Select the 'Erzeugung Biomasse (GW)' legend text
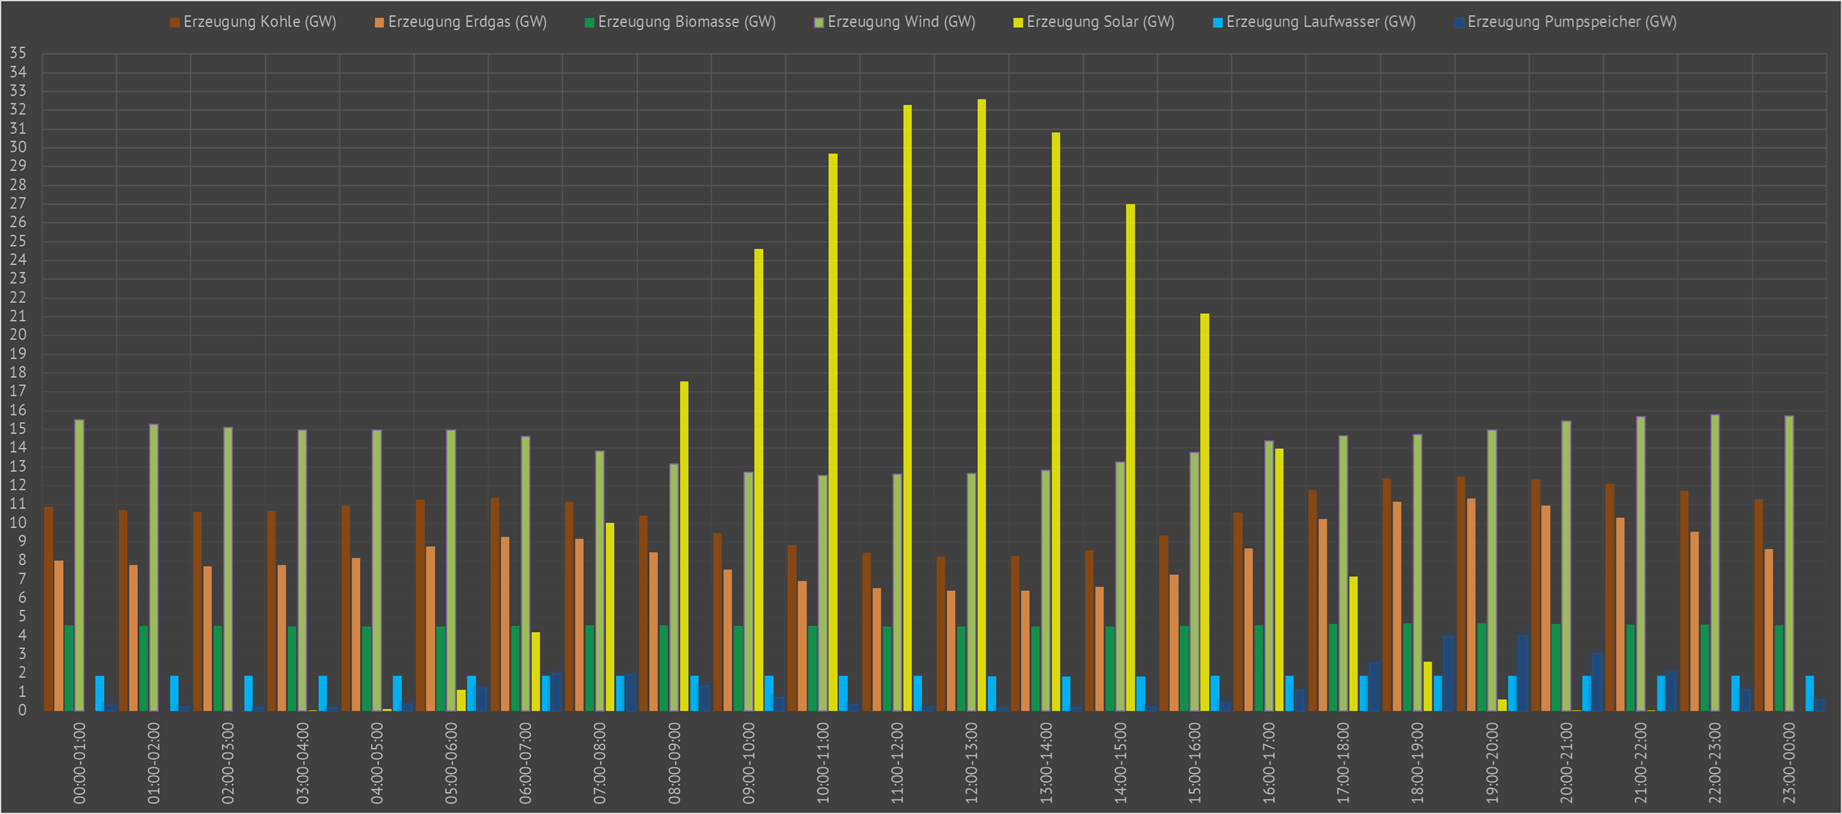This screenshot has height=814, width=1842. tap(687, 22)
